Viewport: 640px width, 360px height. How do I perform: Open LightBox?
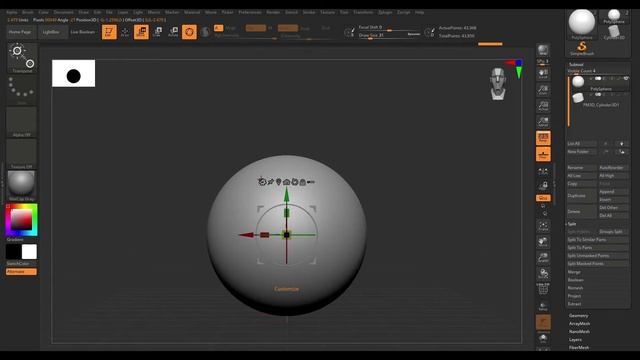[x=51, y=32]
